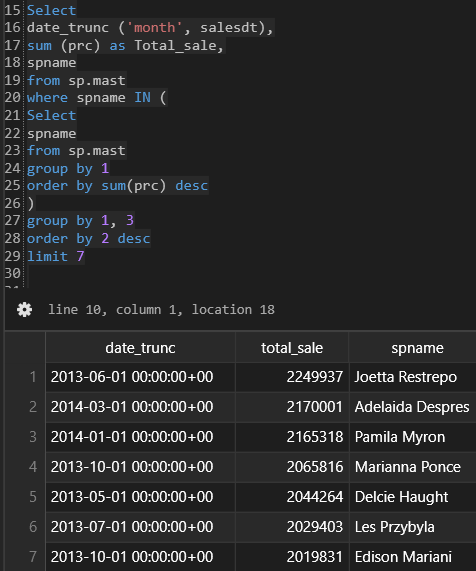The image size is (476, 571).
Task: Select result row number 1
Action: coord(33,377)
